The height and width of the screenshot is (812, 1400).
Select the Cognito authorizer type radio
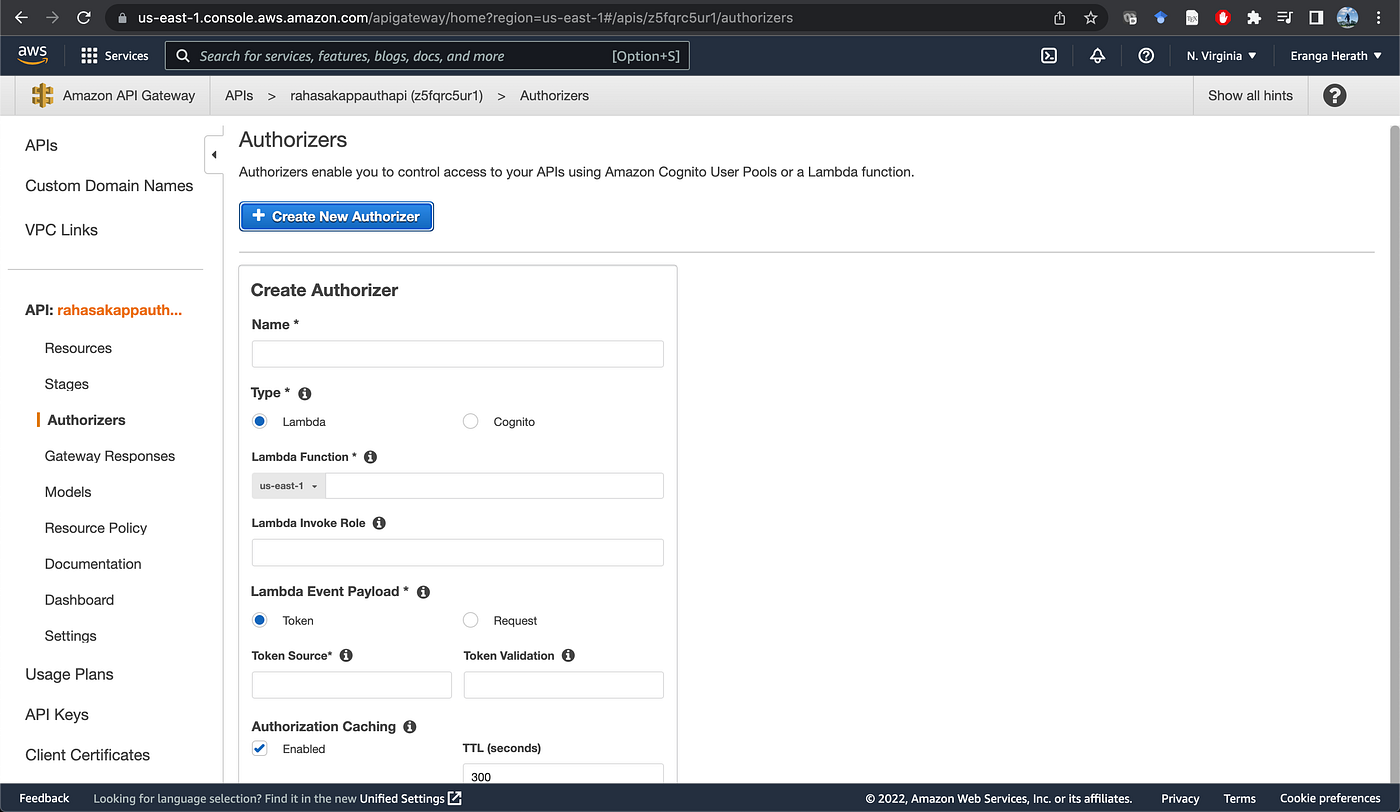point(470,421)
